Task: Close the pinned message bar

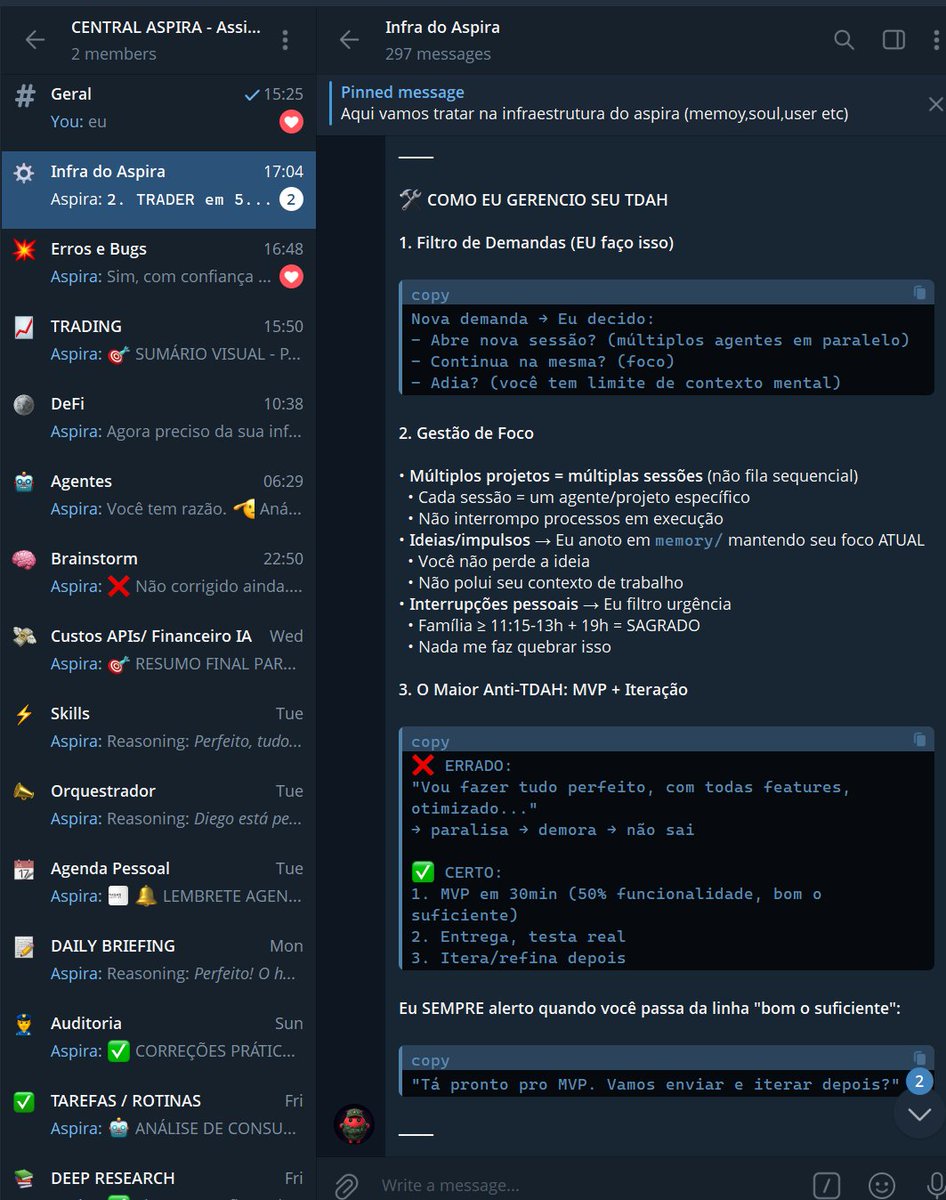Action: 935,104
